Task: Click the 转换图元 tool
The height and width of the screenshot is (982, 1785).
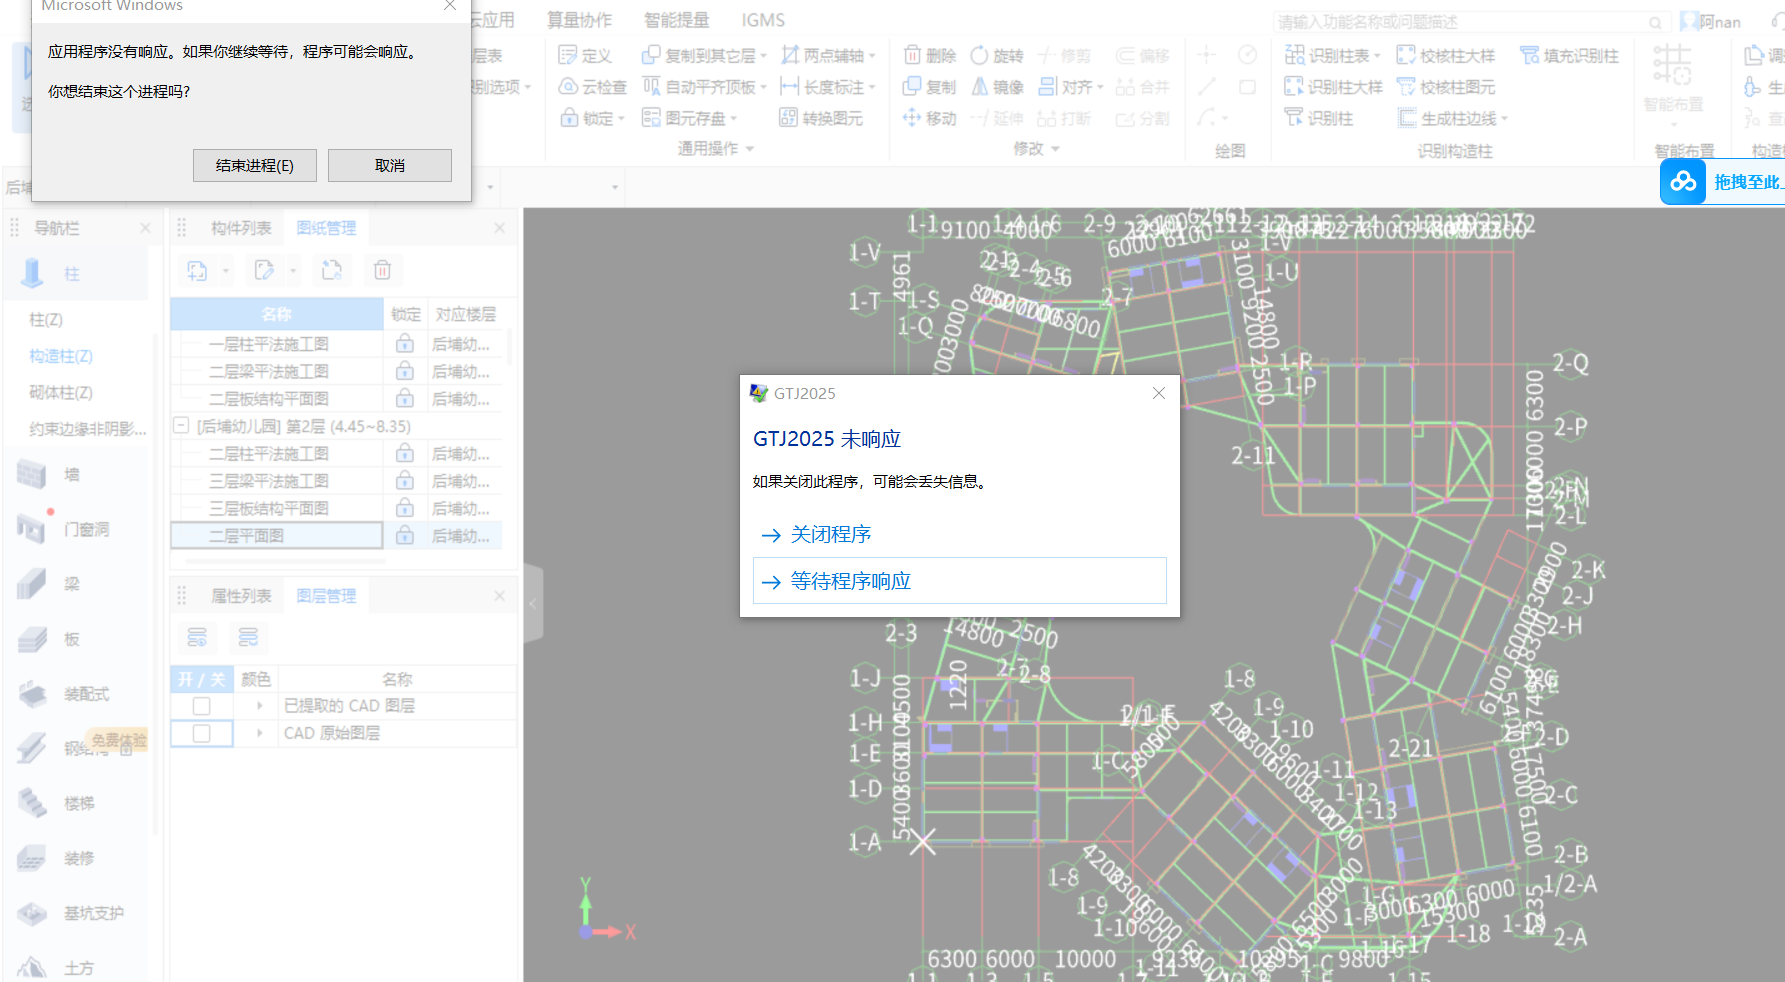Action: pos(820,118)
